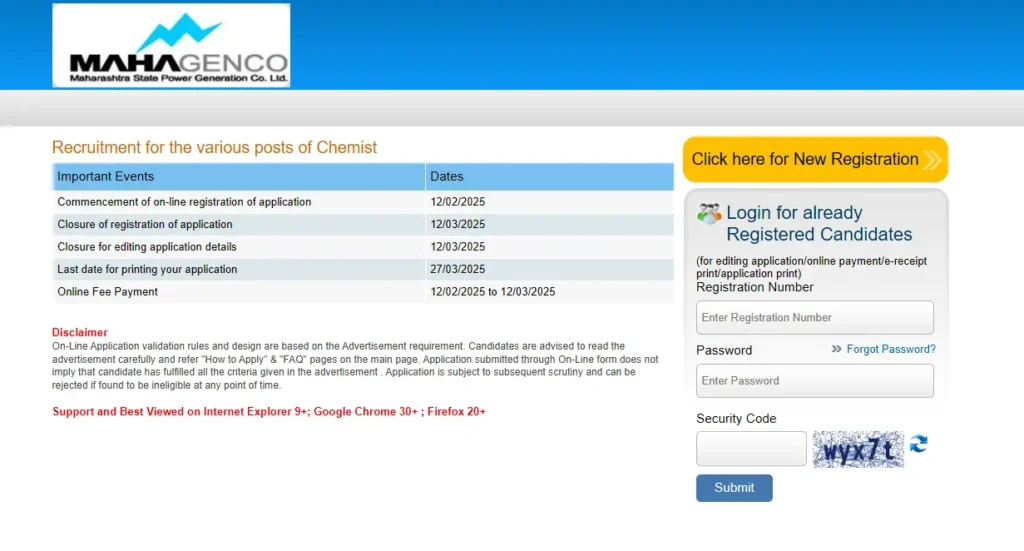Click the date 12/02/2025 for commencement

457,202
